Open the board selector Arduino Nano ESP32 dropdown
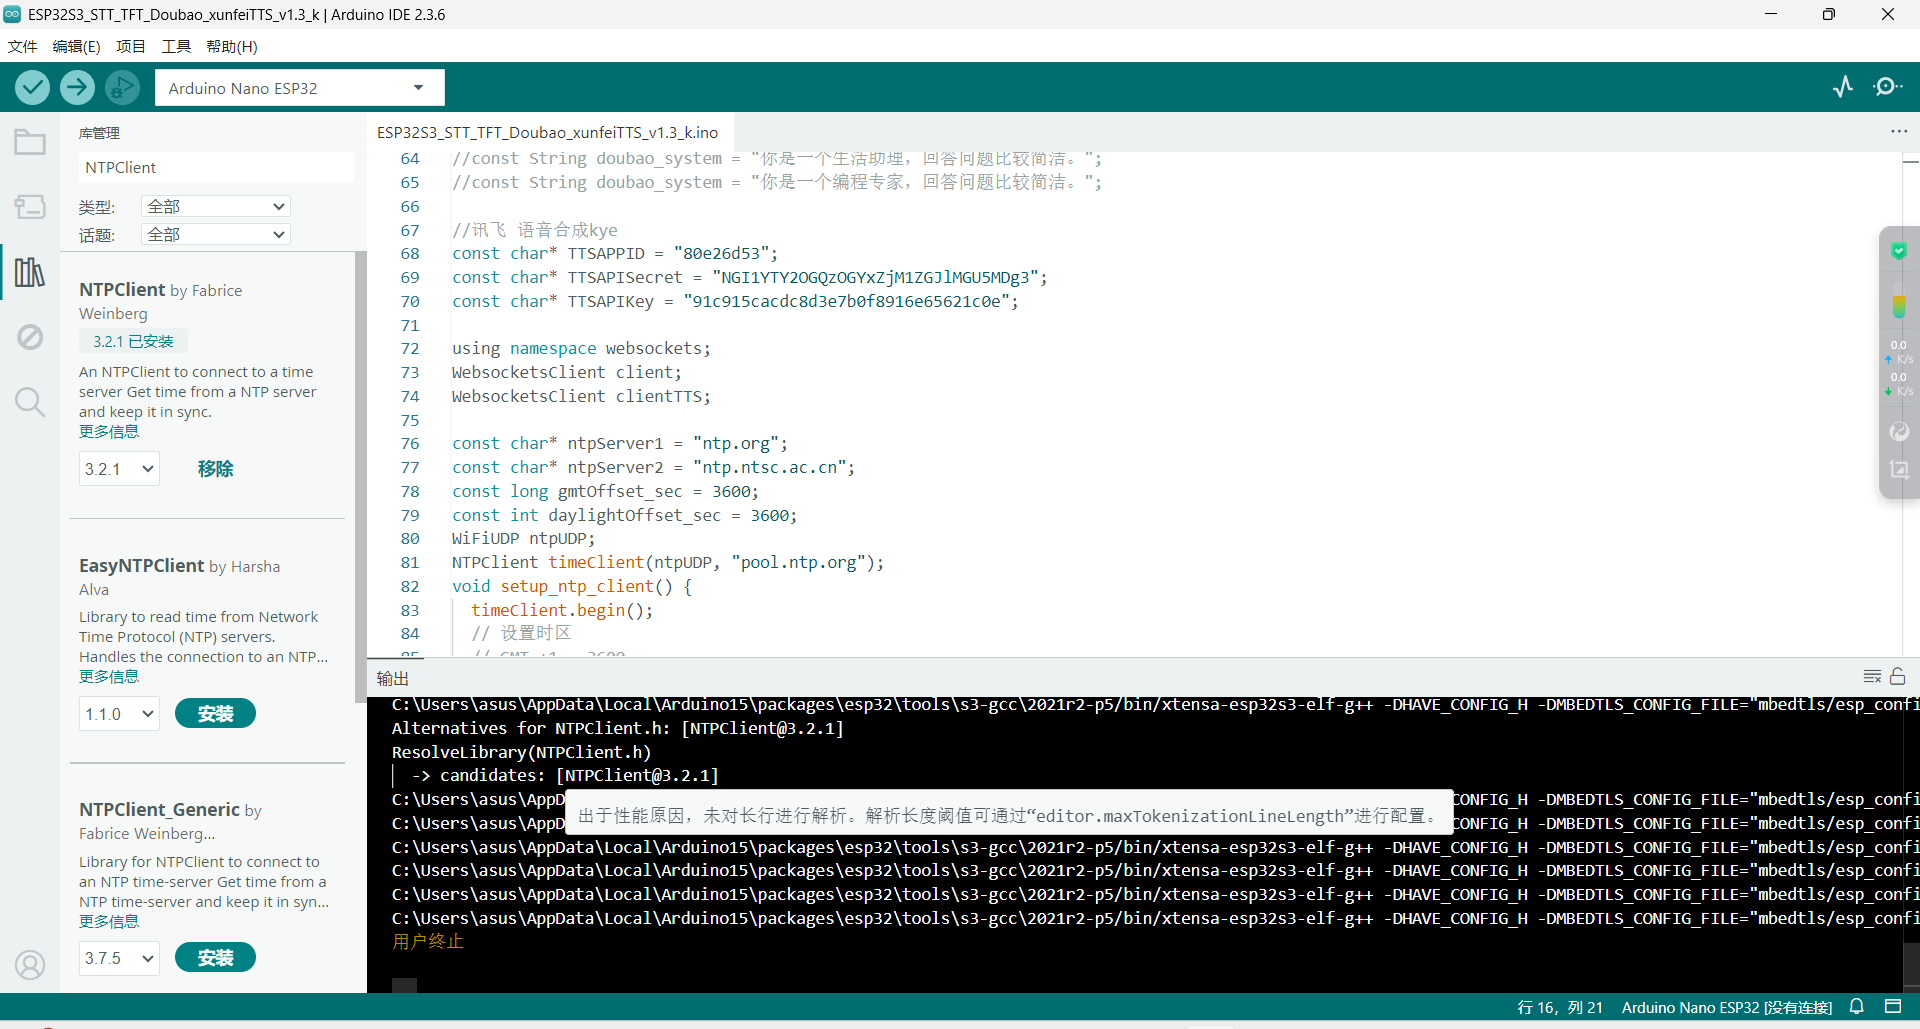Screen dimensions: 1920x1029 [299, 88]
